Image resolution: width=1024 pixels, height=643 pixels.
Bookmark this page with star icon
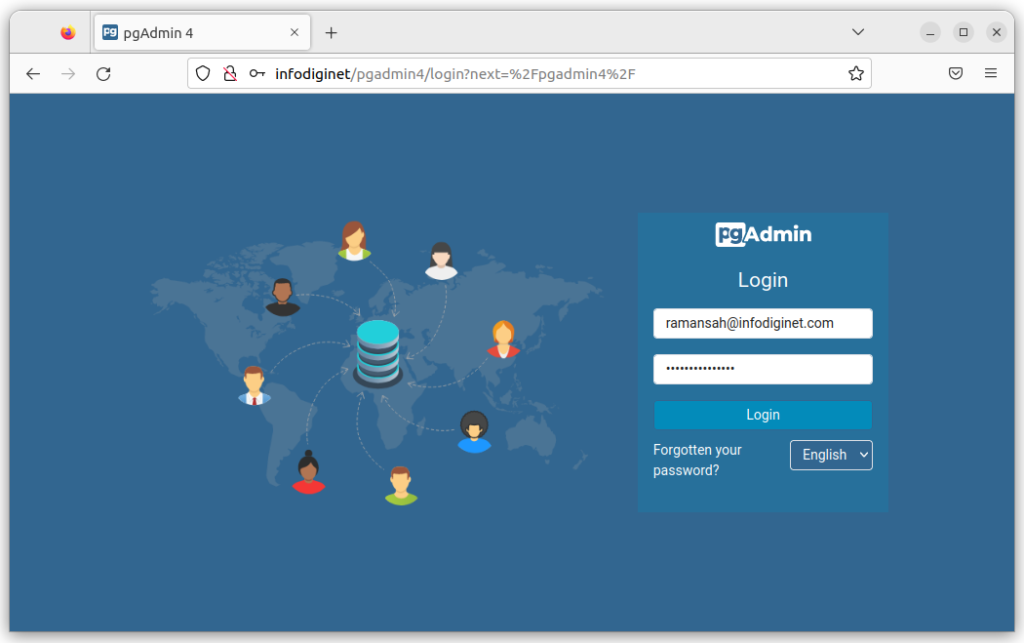pos(856,74)
